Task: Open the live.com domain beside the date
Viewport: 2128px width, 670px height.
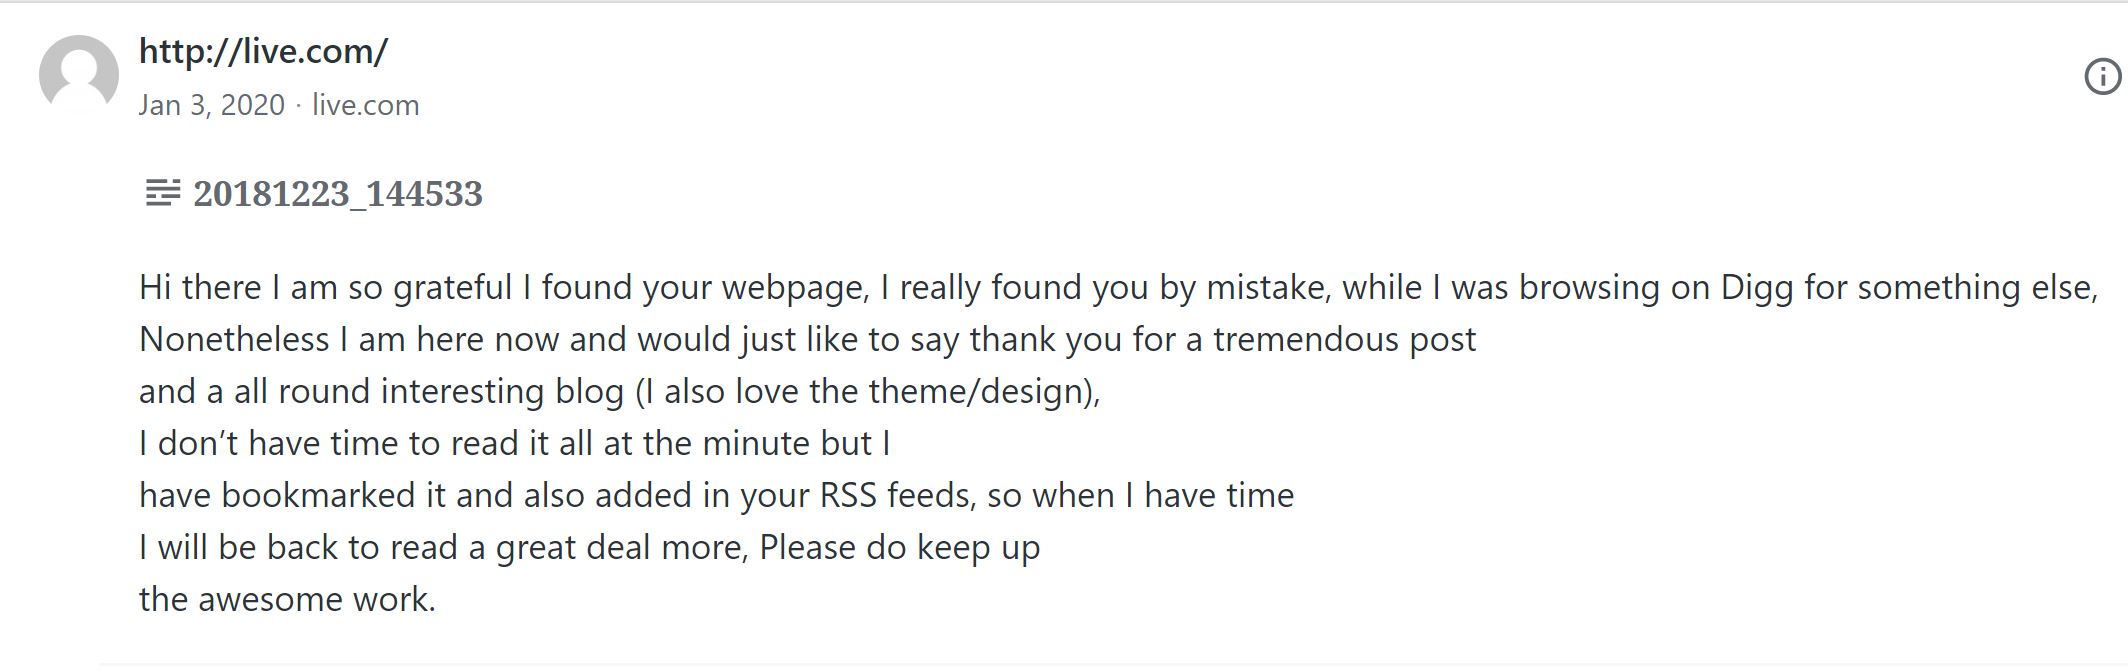Action: [x=365, y=105]
